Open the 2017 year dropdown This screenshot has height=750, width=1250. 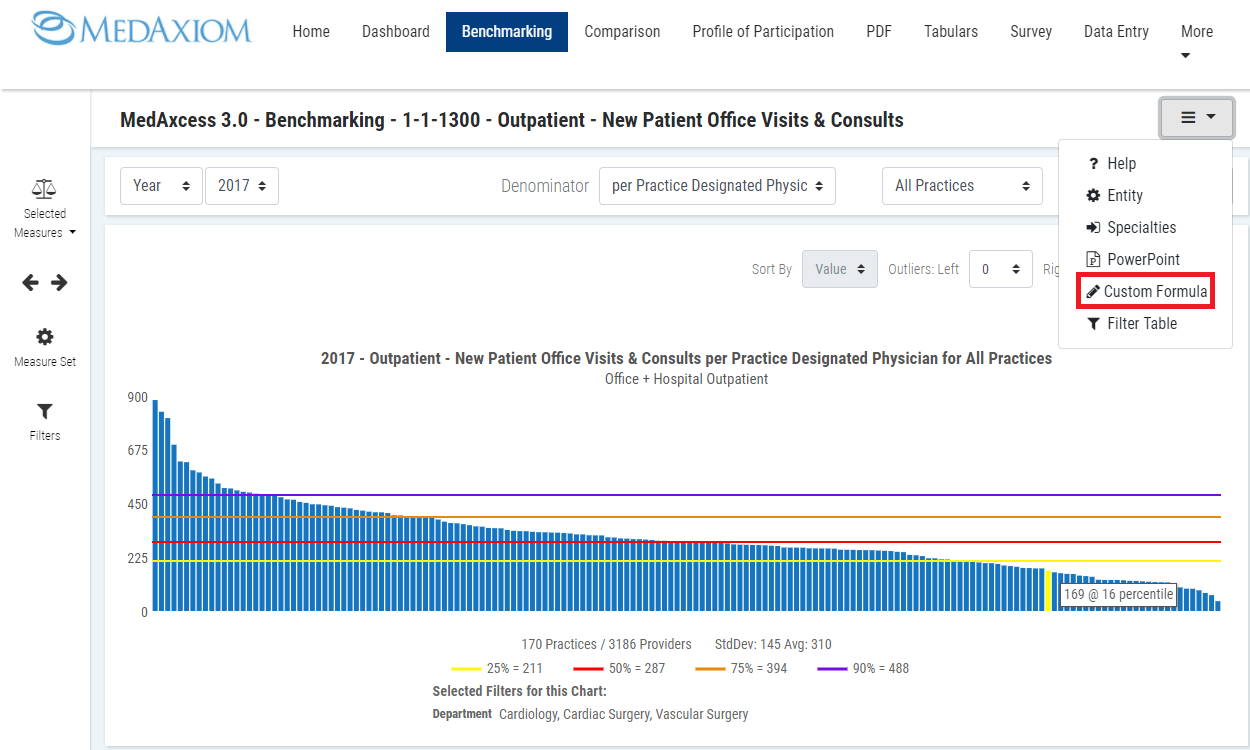click(242, 186)
